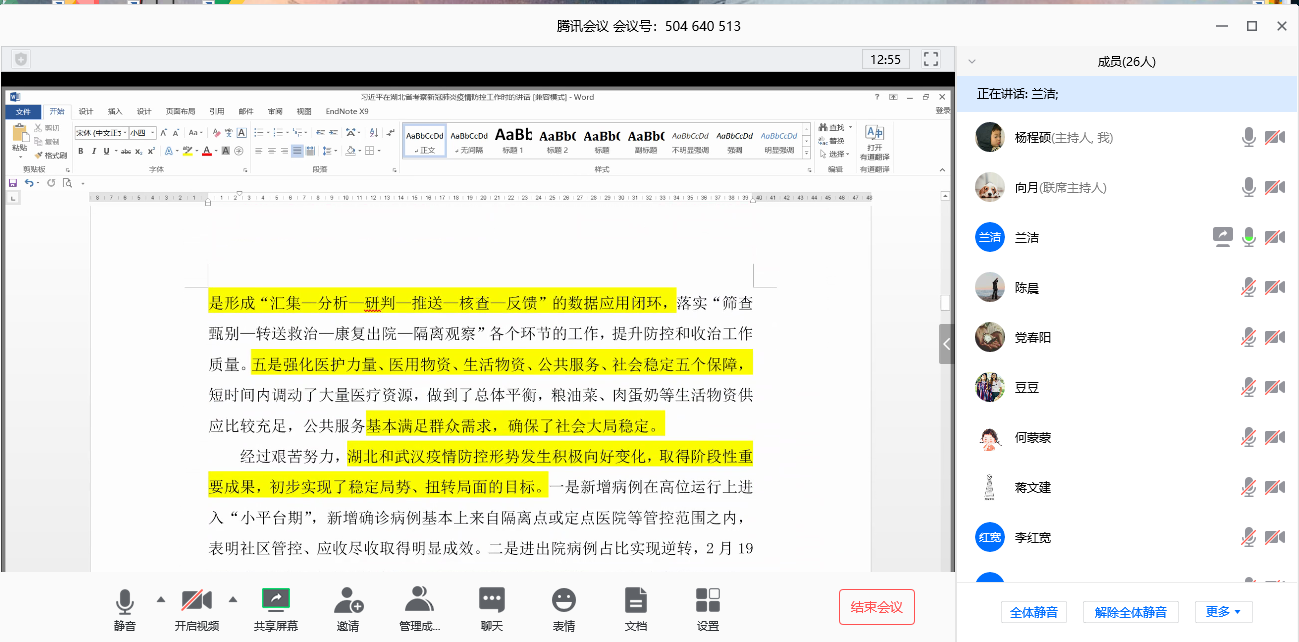Open the Invite (邀请) participants icon
Screen dimensions: 1299x642
[348, 601]
